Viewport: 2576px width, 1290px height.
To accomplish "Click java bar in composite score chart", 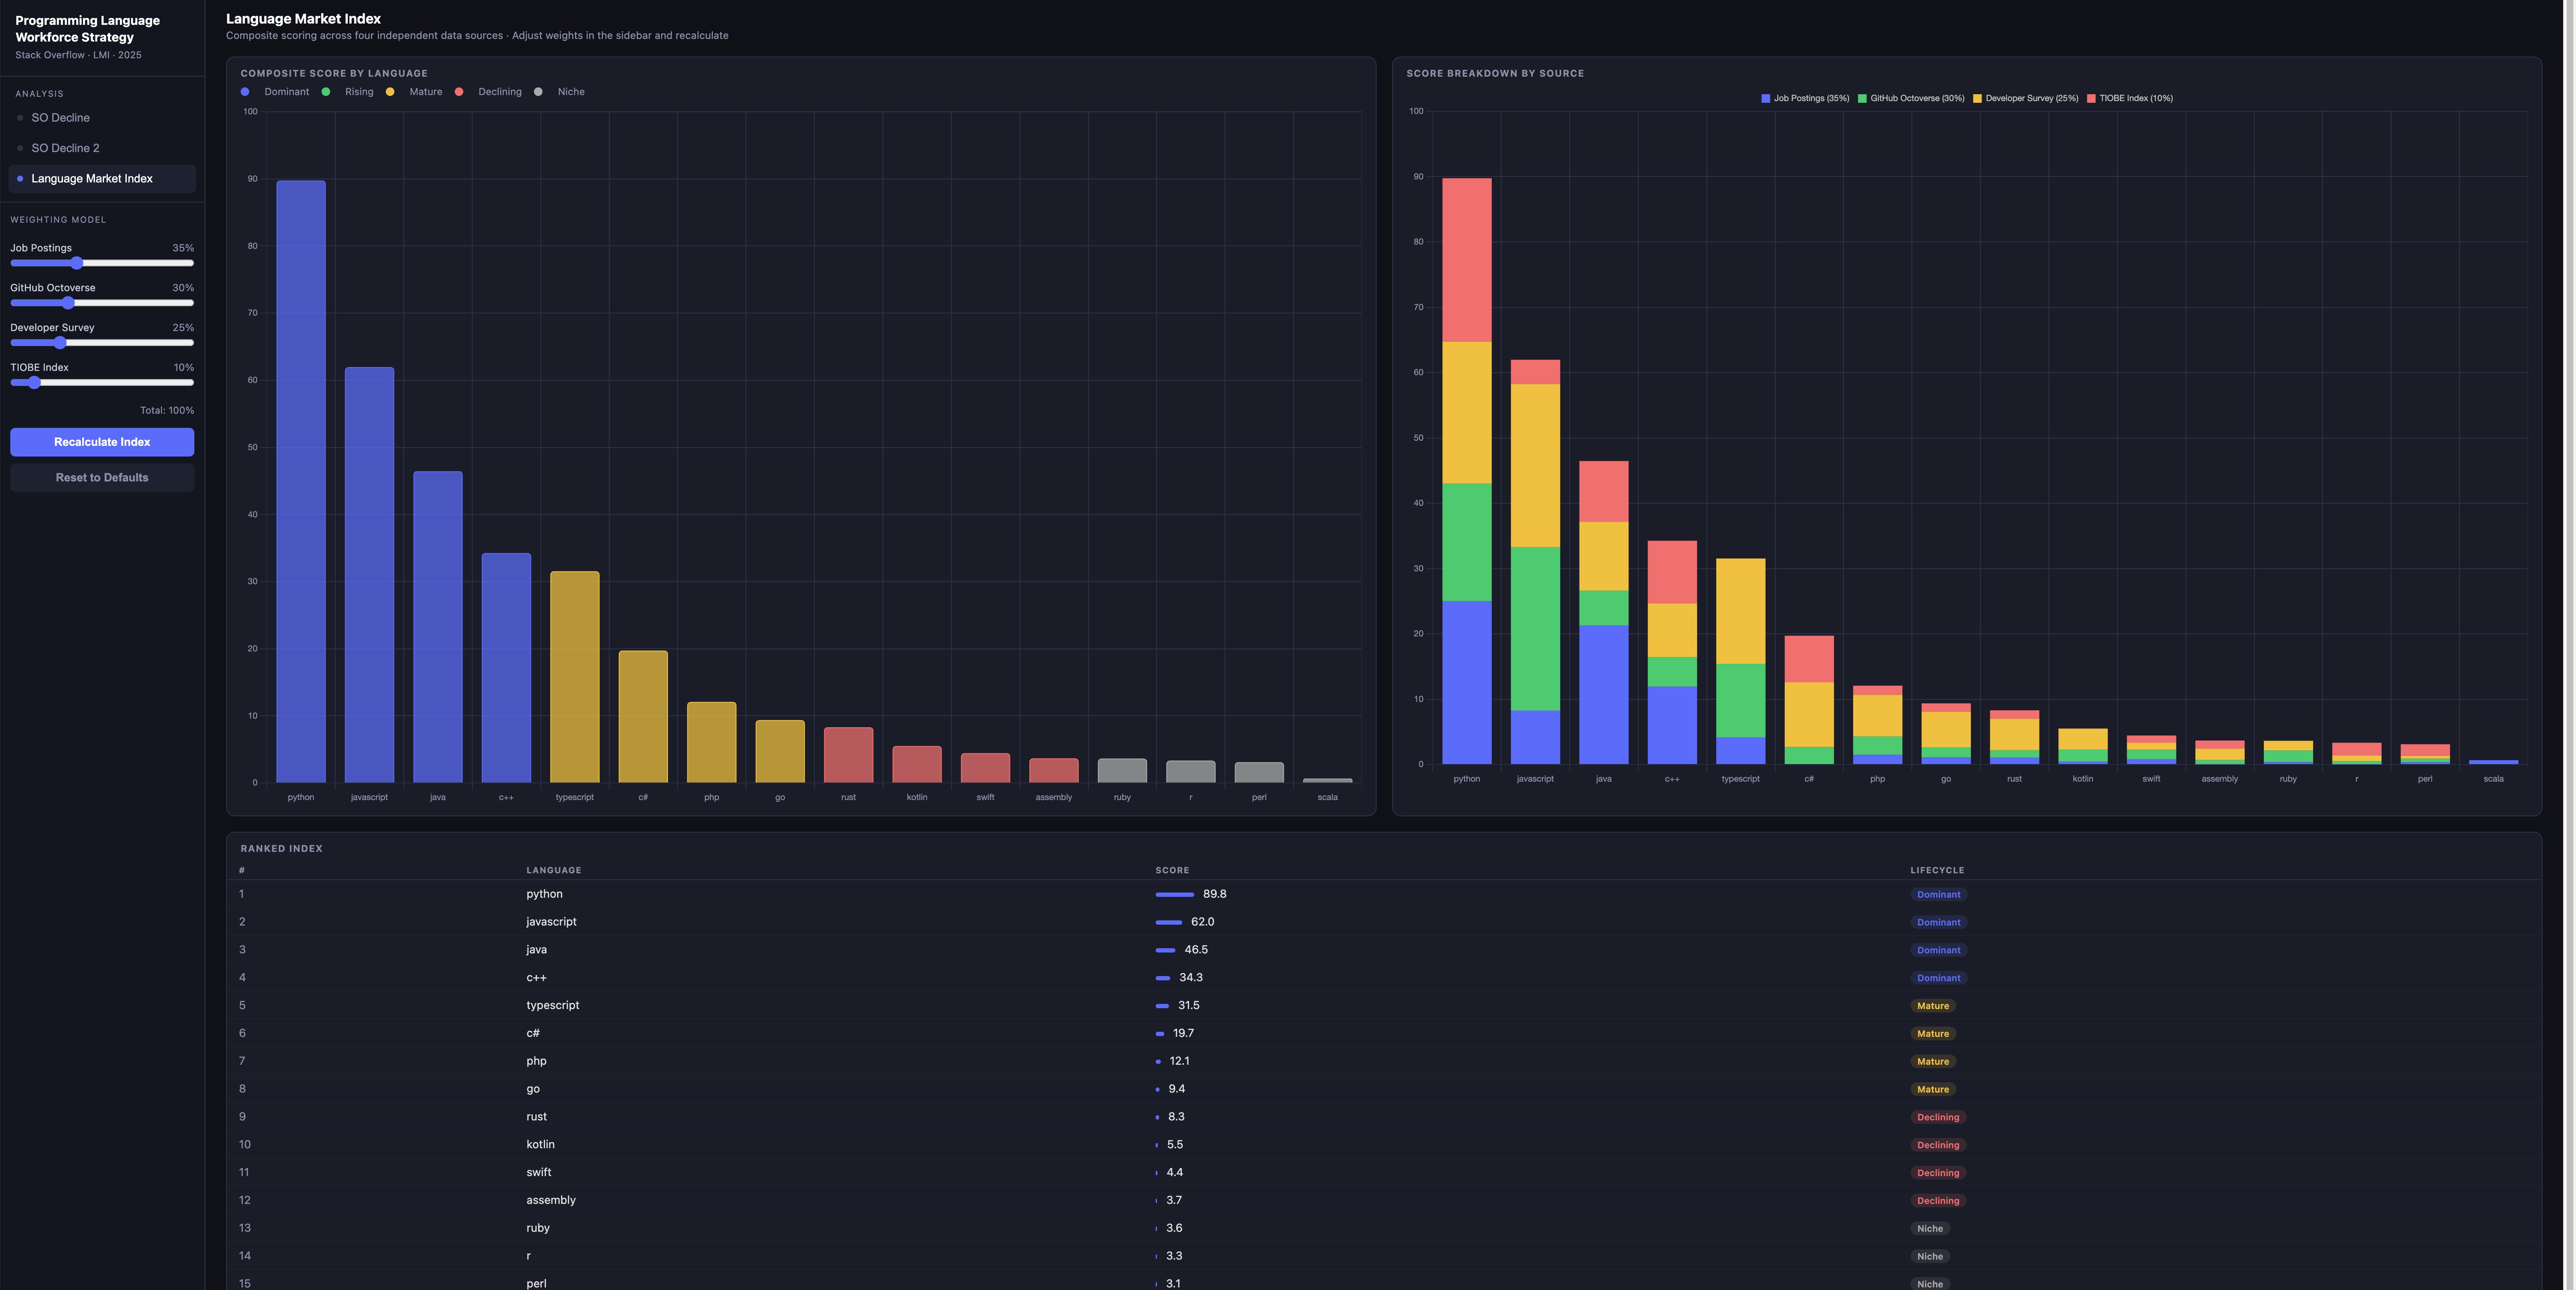I will 438,627.
